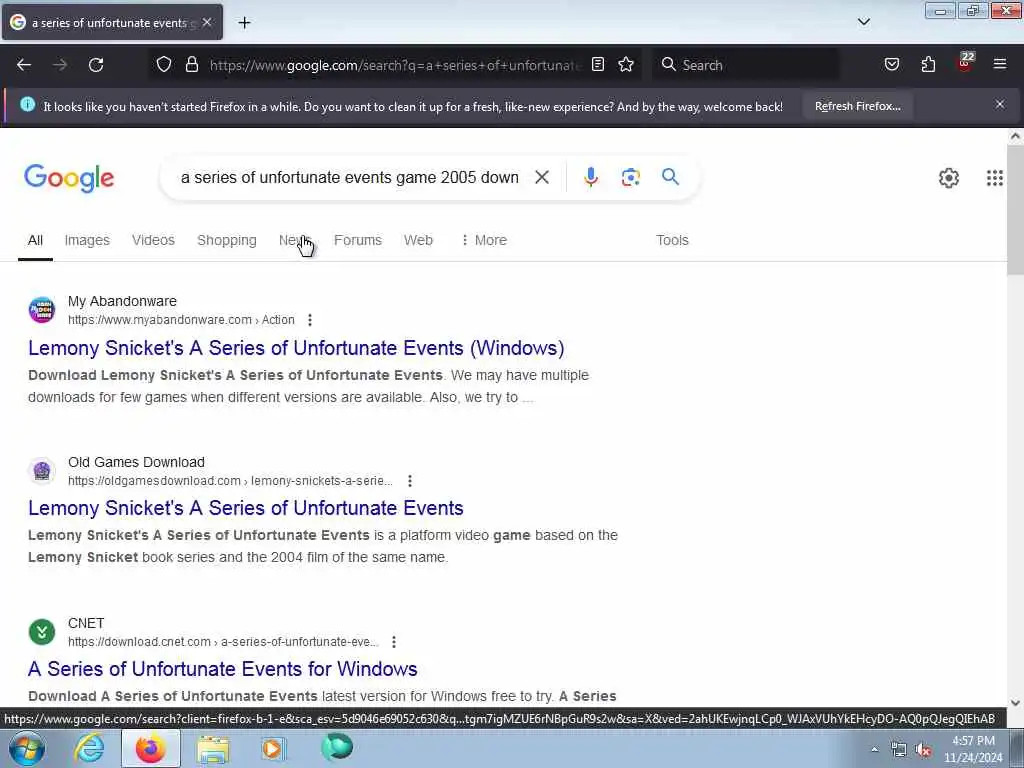Open Windows Media Player from taskbar
Screen dimensions: 1024x768
(273, 748)
